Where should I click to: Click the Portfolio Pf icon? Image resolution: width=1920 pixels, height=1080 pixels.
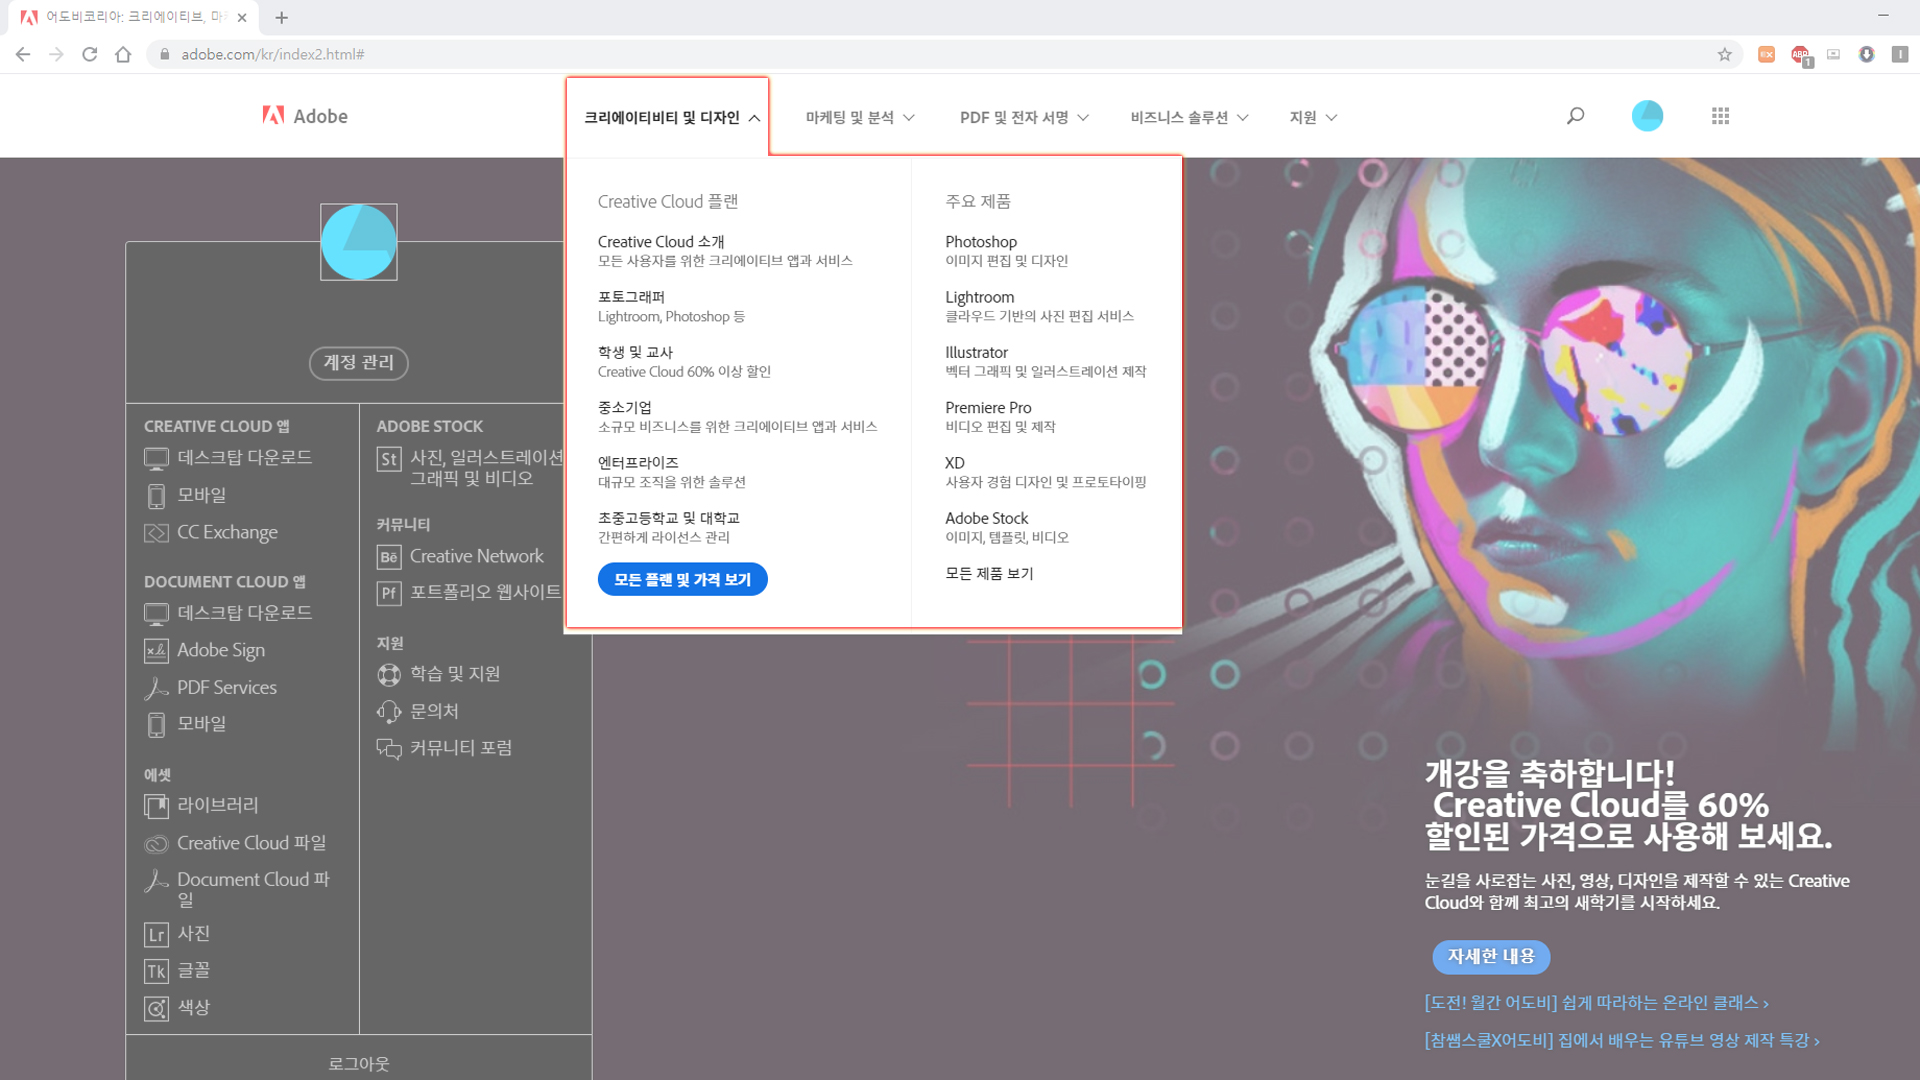pos(389,593)
